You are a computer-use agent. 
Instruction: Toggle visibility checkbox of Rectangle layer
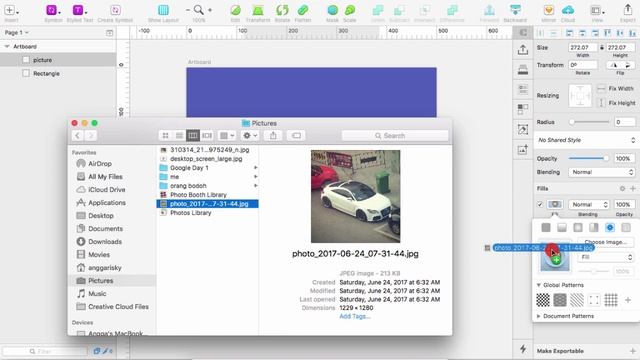tap(26, 73)
